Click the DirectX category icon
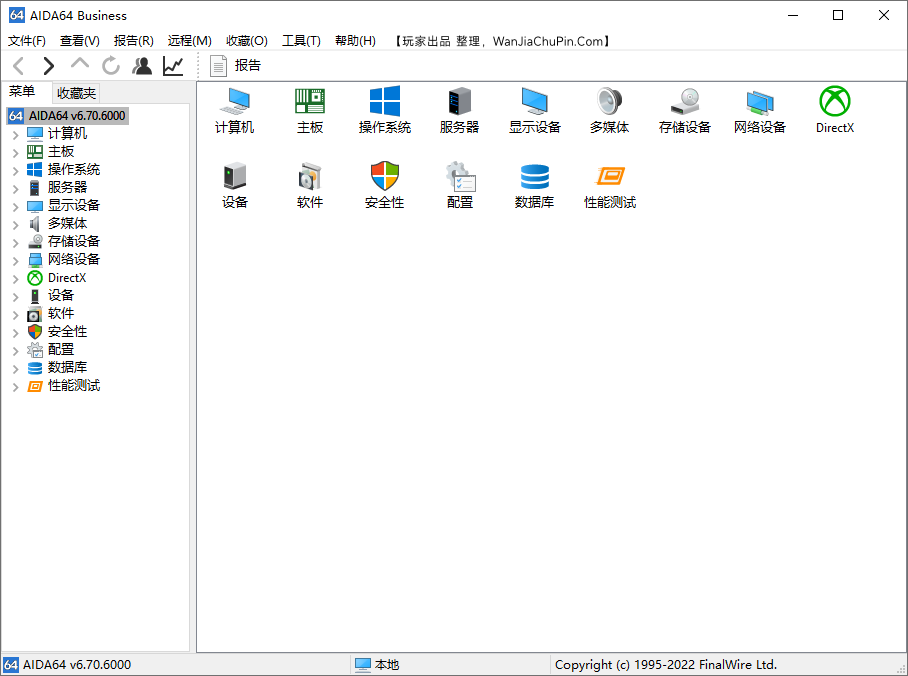 click(x=834, y=110)
